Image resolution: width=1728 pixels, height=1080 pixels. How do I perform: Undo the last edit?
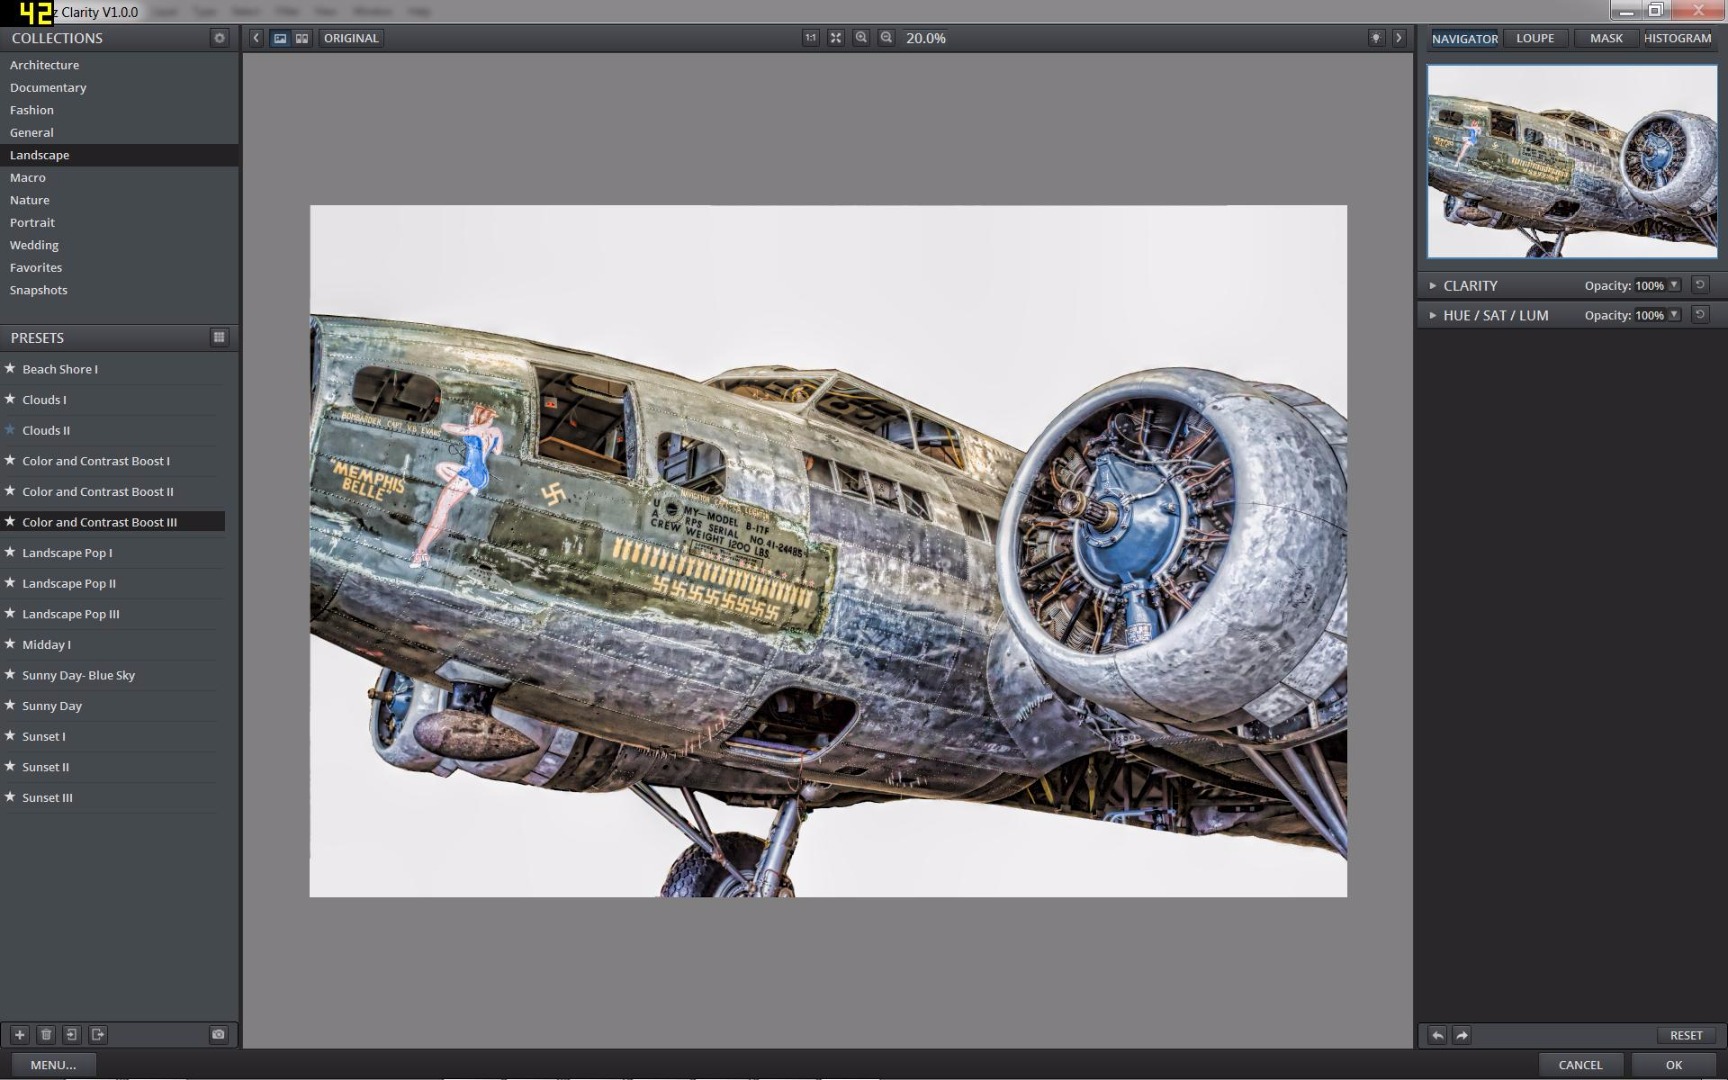(1437, 1036)
